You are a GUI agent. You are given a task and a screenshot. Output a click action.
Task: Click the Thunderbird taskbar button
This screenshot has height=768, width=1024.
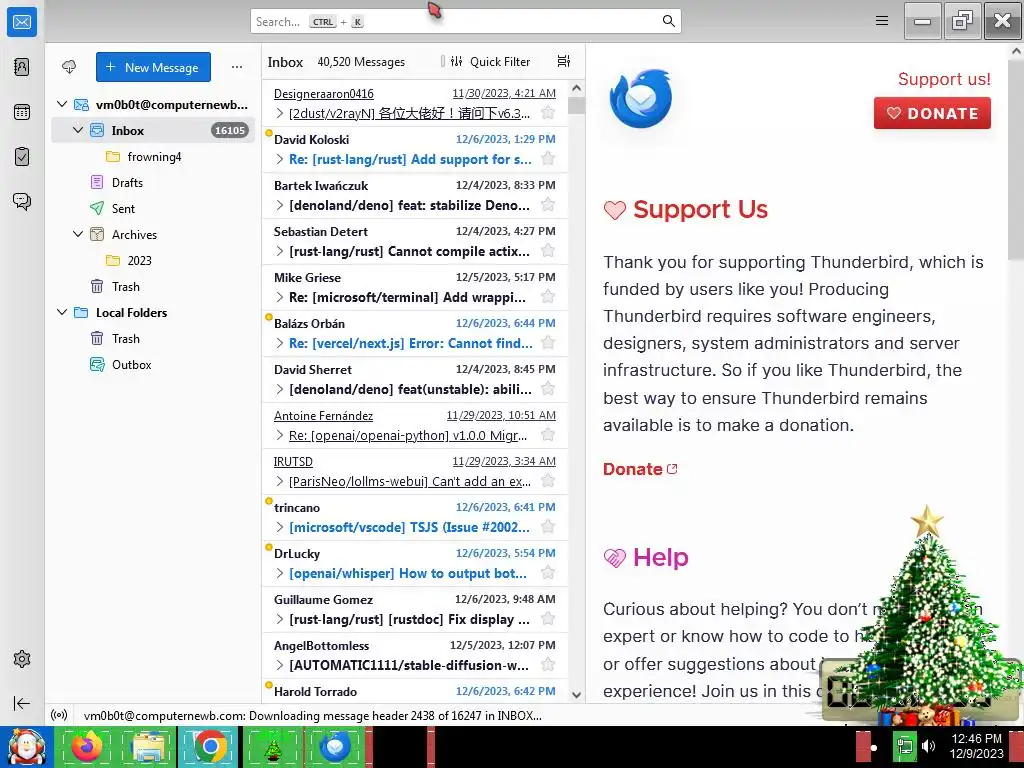[x=336, y=746]
